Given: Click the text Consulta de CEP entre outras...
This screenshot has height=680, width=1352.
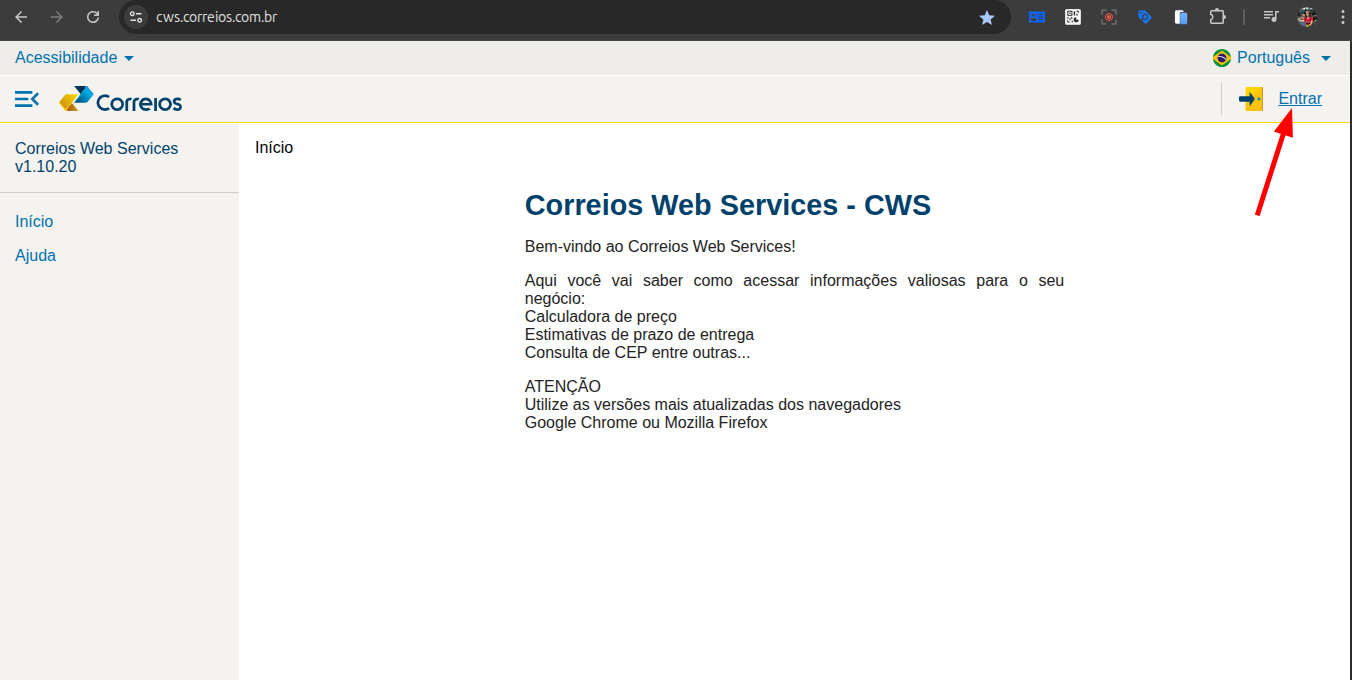Looking at the screenshot, I should click(637, 353).
